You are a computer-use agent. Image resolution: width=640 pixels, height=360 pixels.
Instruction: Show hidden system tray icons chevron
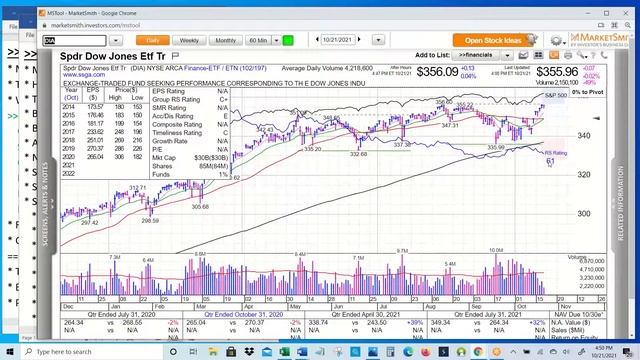pyautogui.click(x=513, y=351)
